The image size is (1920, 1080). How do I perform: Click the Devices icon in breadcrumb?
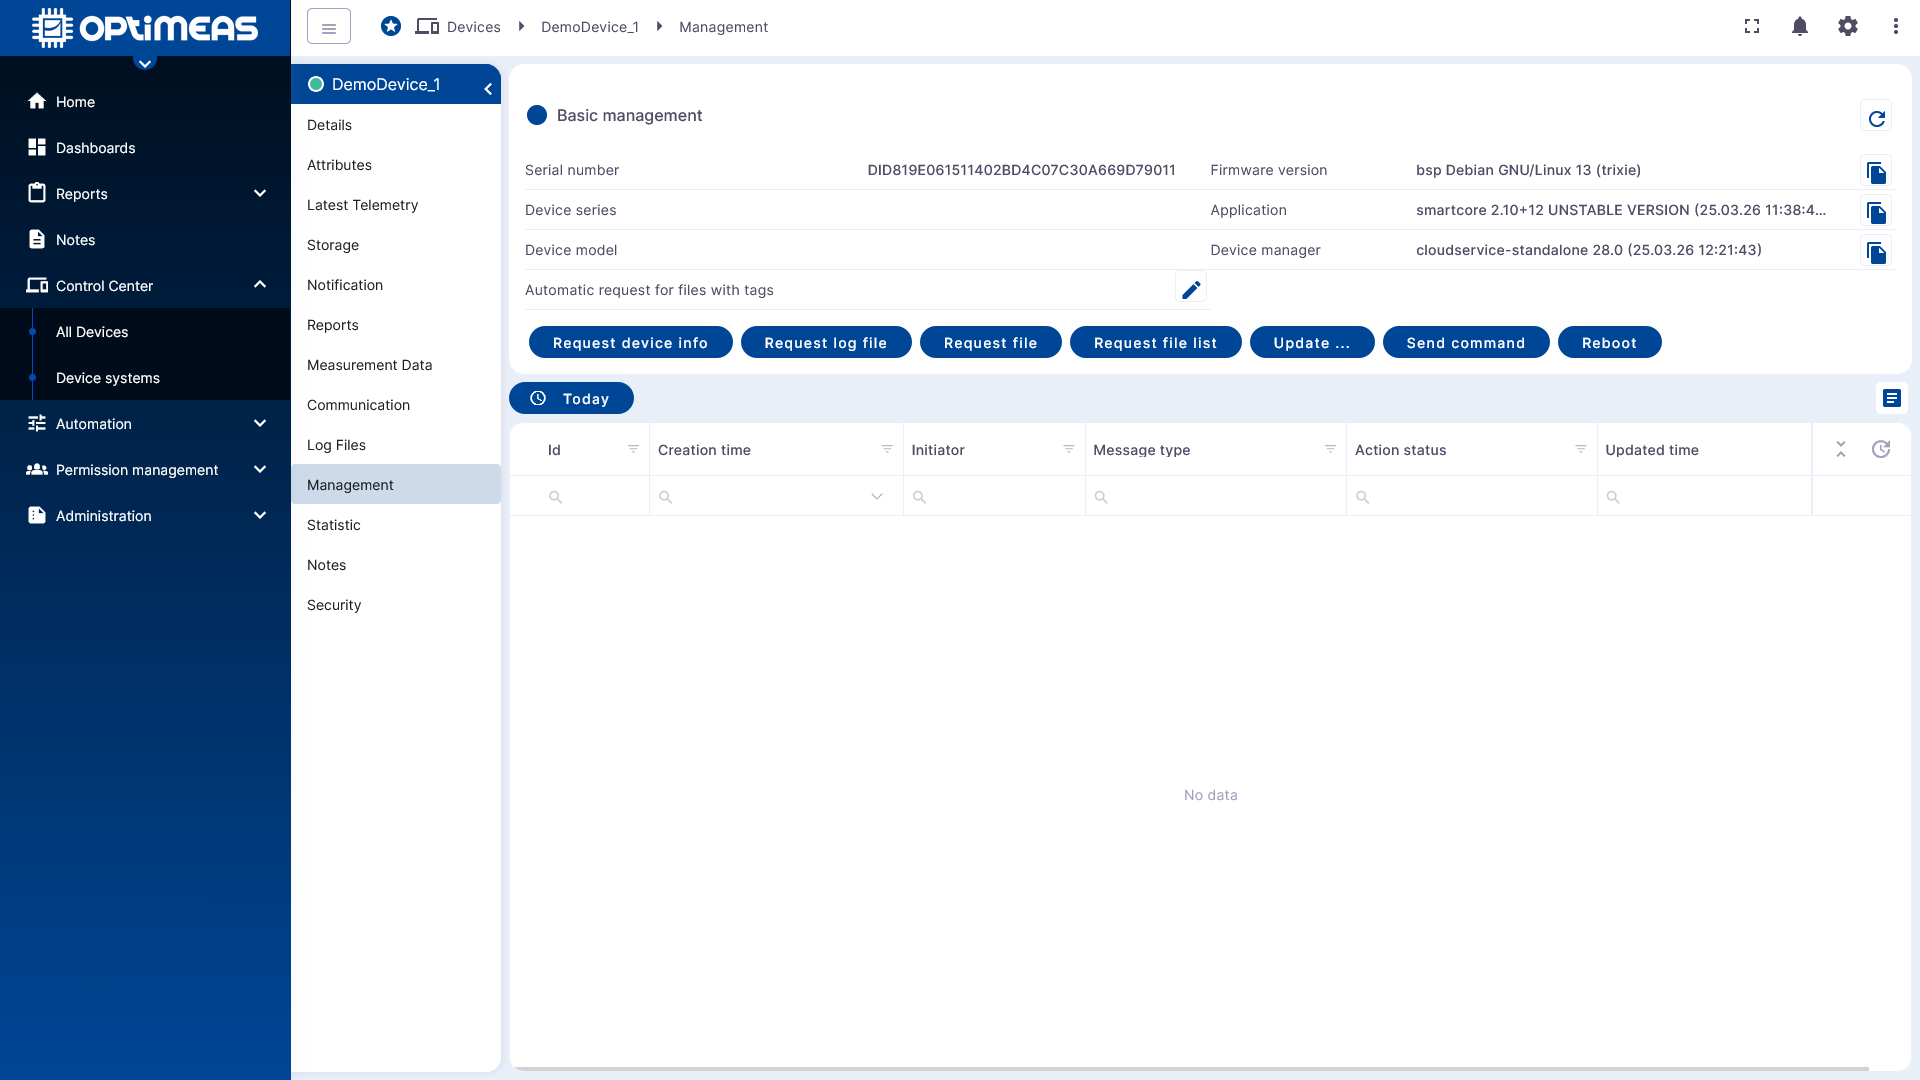[x=427, y=27]
